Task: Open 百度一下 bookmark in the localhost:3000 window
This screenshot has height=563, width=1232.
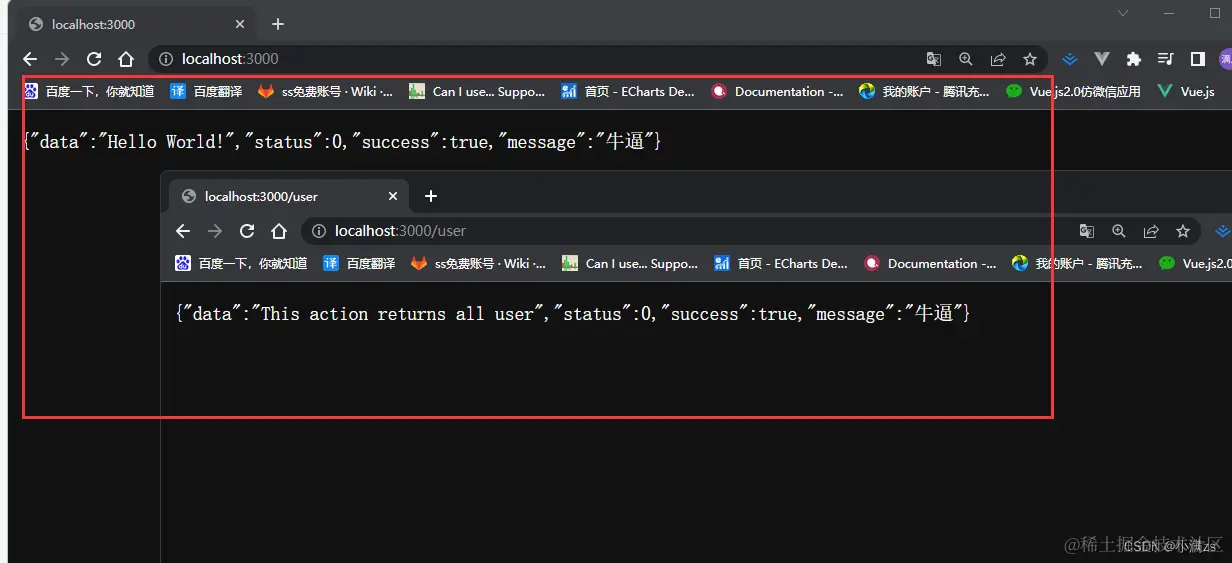Action: click(89, 91)
